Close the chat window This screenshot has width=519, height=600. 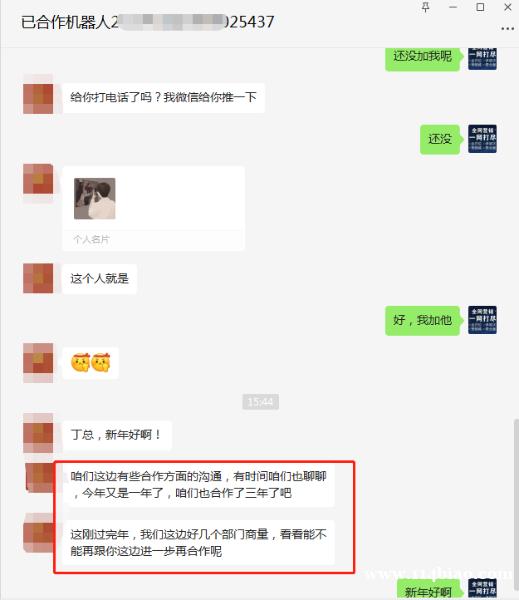[x=508, y=7]
